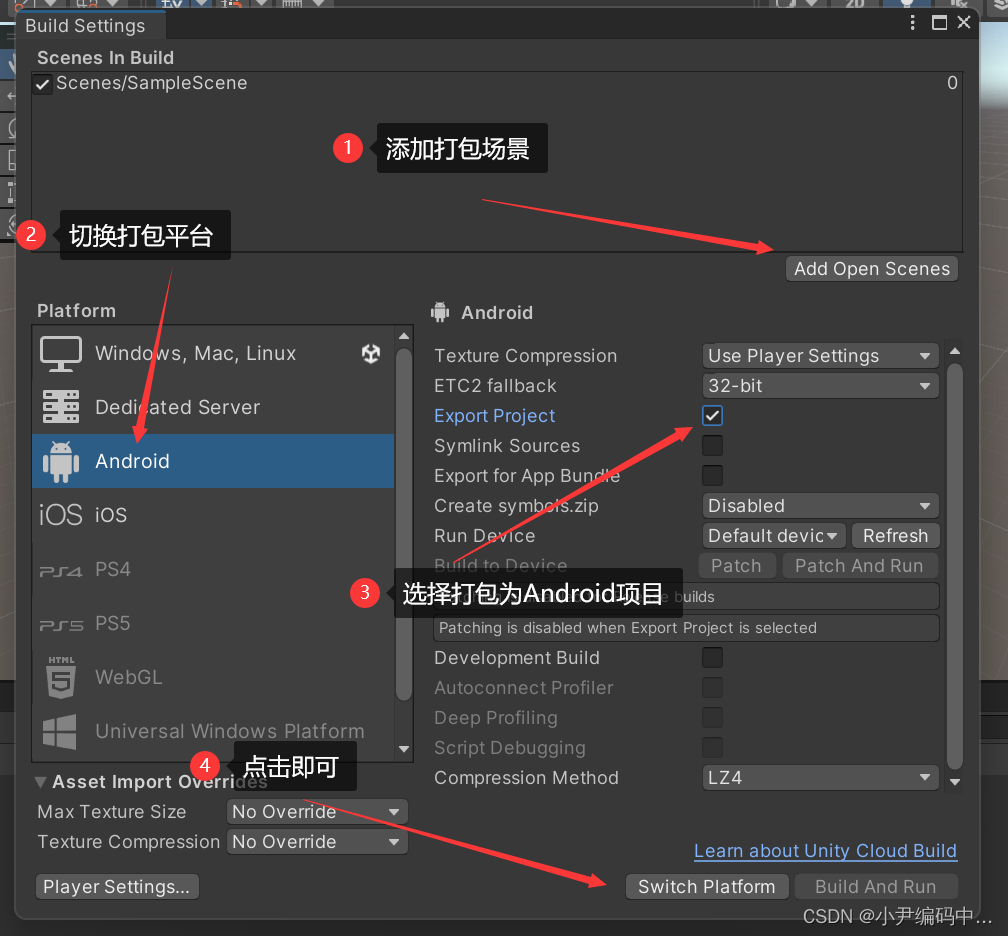Uncheck the Scenes/SampleScene checkbox
The width and height of the screenshot is (1008, 936).
(42, 84)
